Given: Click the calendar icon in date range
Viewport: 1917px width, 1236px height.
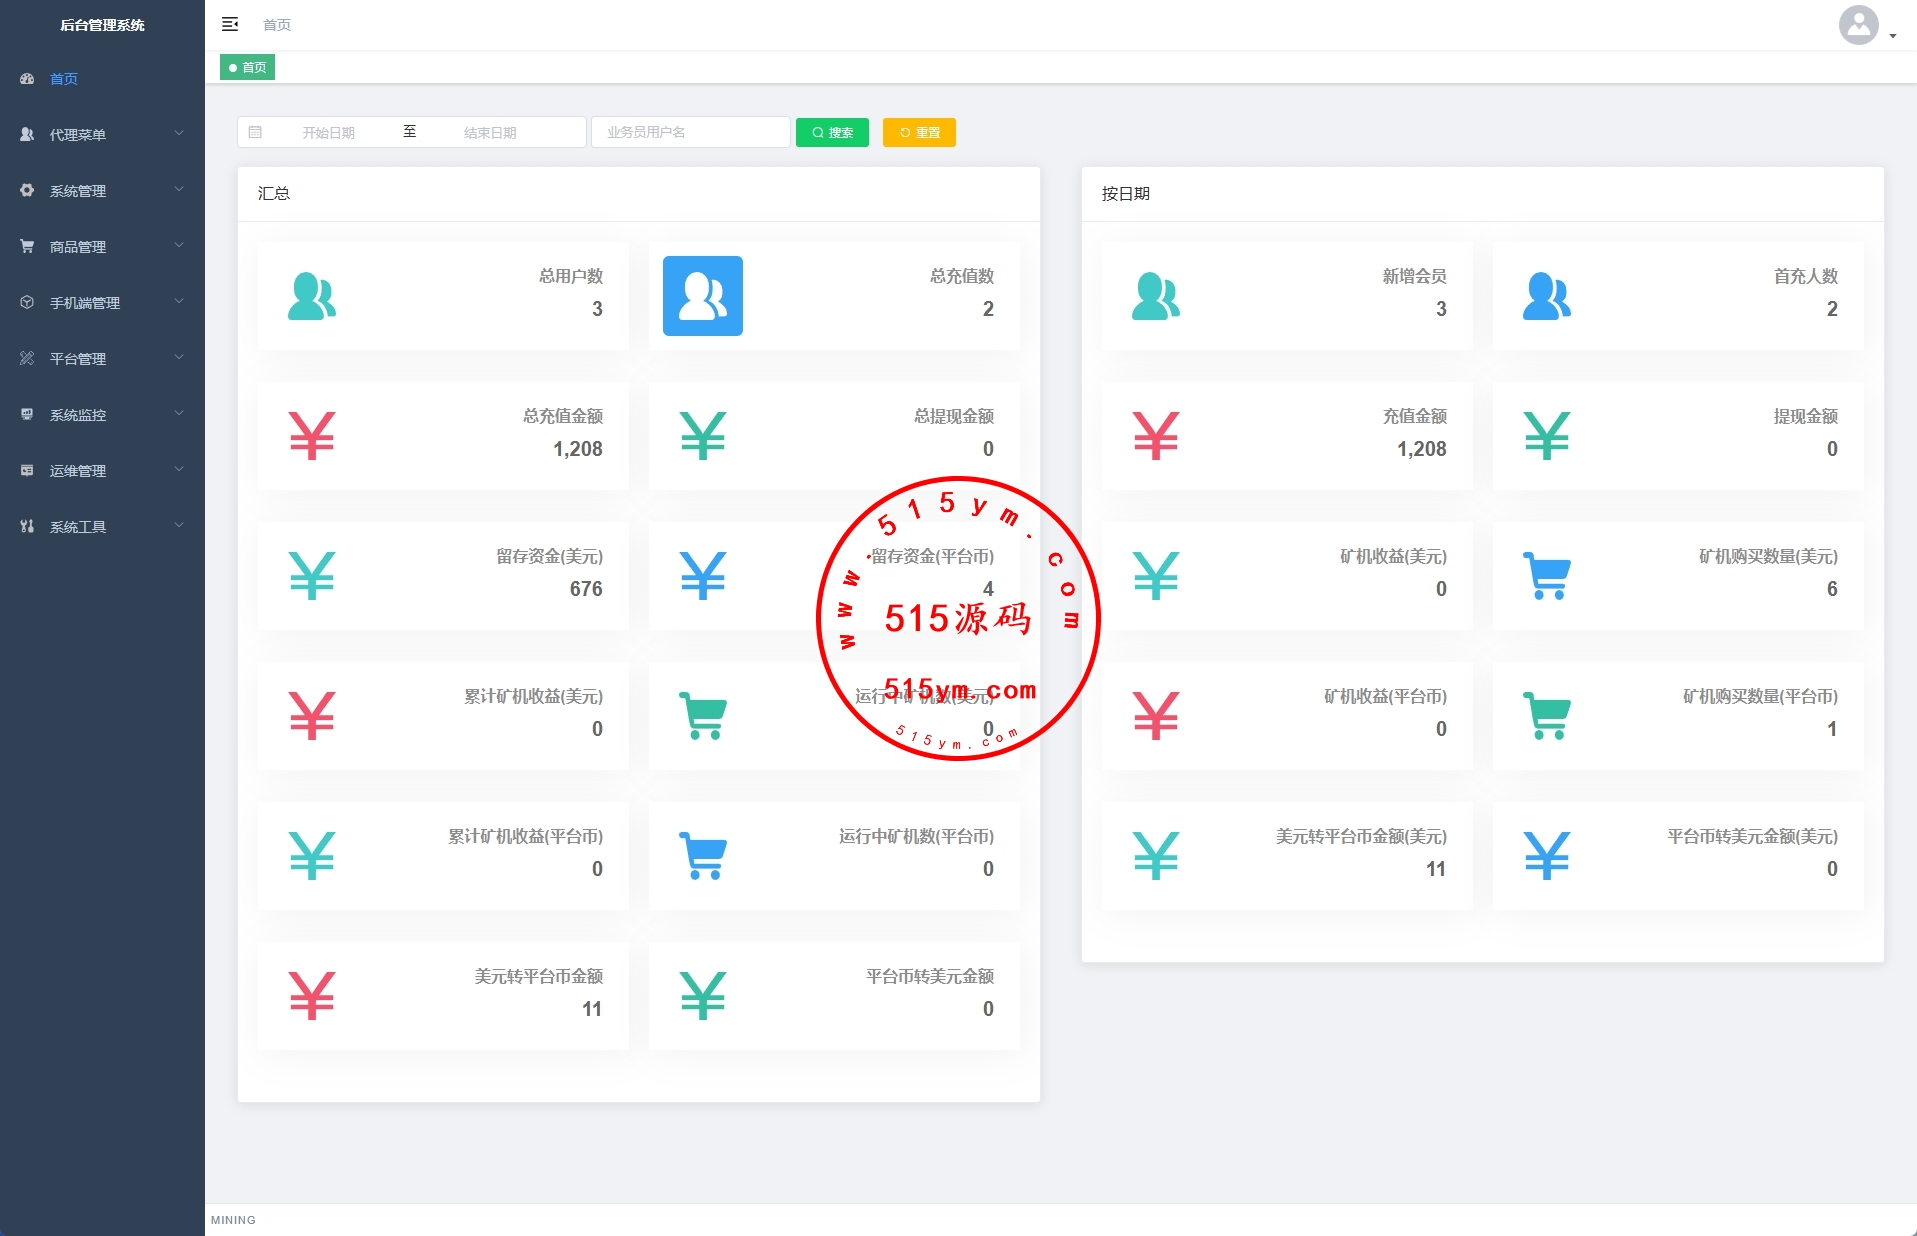Looking at the screenshot, I should pos(255,132).
